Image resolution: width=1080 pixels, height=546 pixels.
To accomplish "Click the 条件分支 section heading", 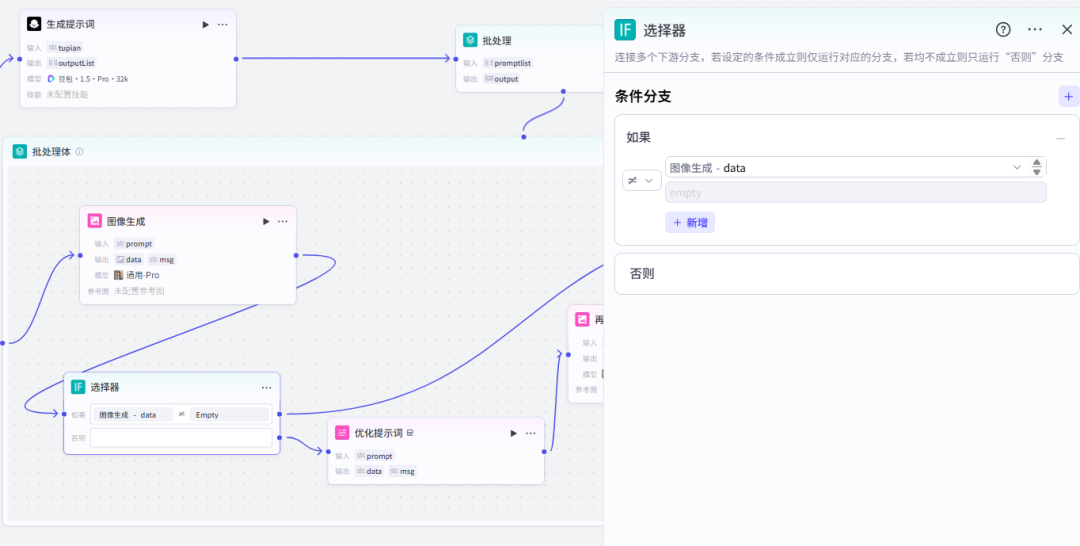I will [x=643, y=97].
